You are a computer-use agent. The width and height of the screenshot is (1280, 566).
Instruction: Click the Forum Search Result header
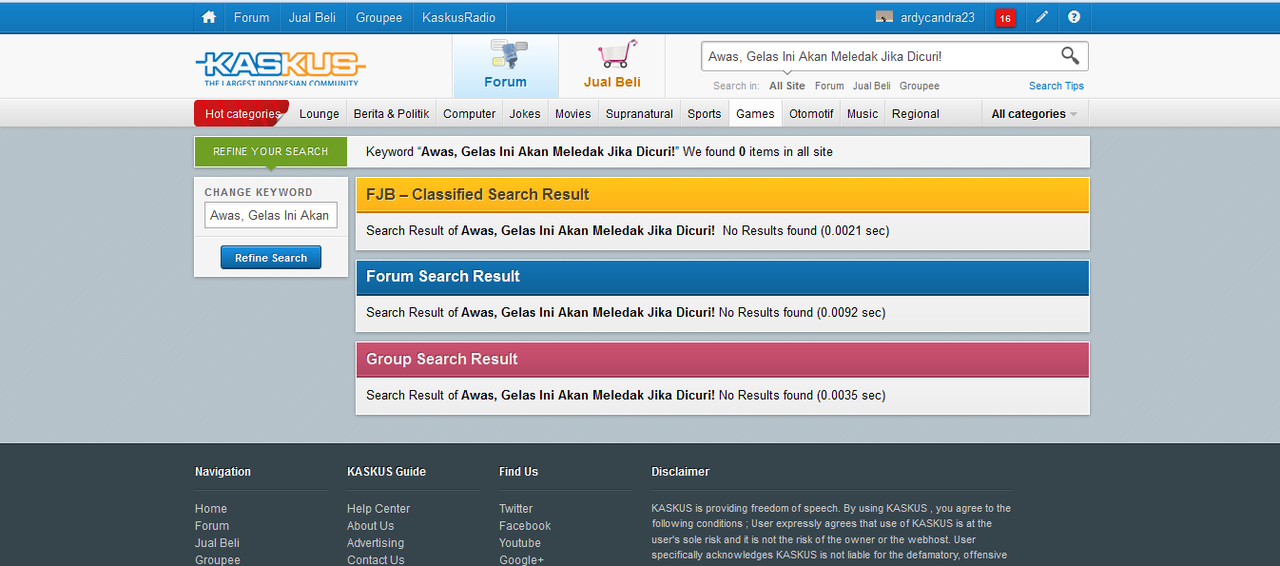(722, 277)
